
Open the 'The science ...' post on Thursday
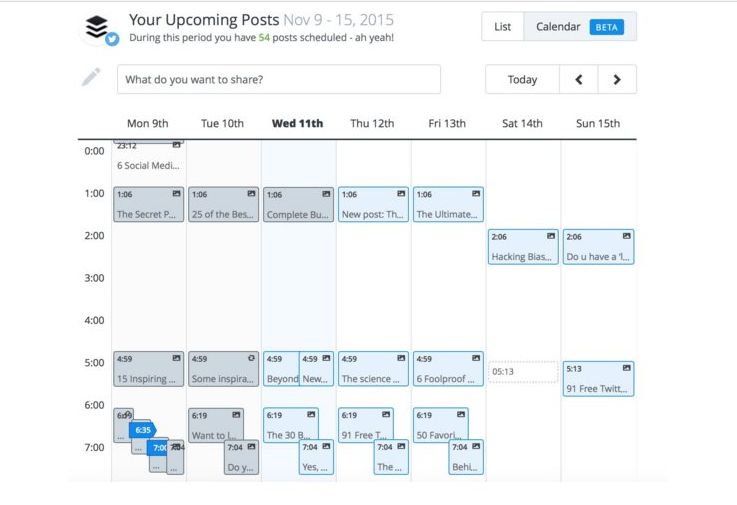tap(373, 369)
